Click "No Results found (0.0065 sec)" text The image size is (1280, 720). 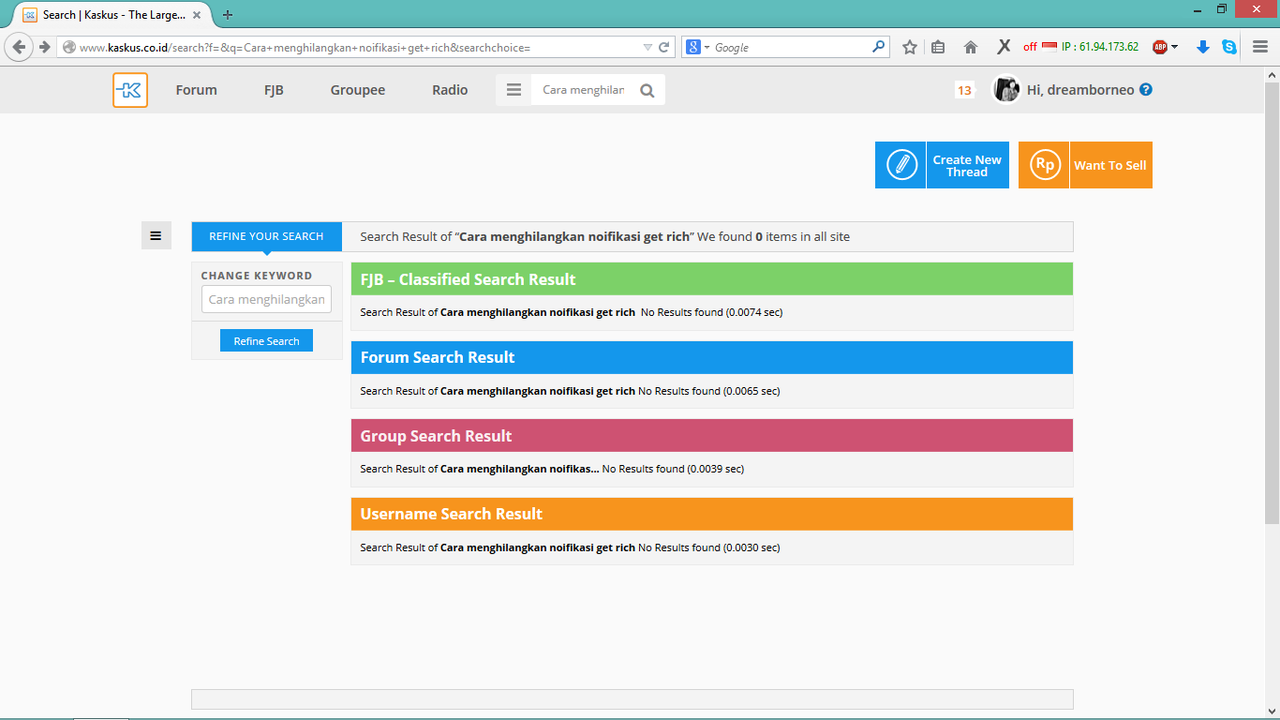[709, 391]
